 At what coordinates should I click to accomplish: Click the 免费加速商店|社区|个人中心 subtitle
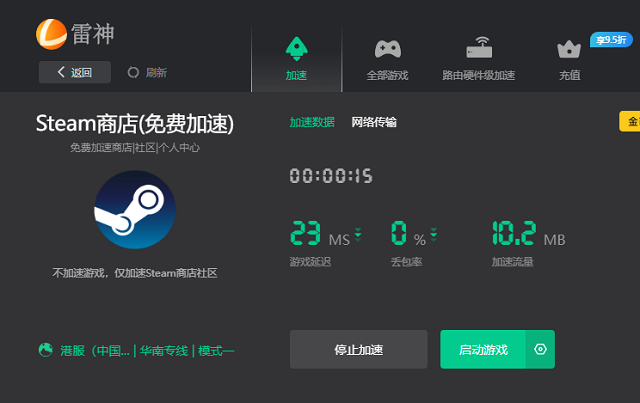tap(135, 148)
